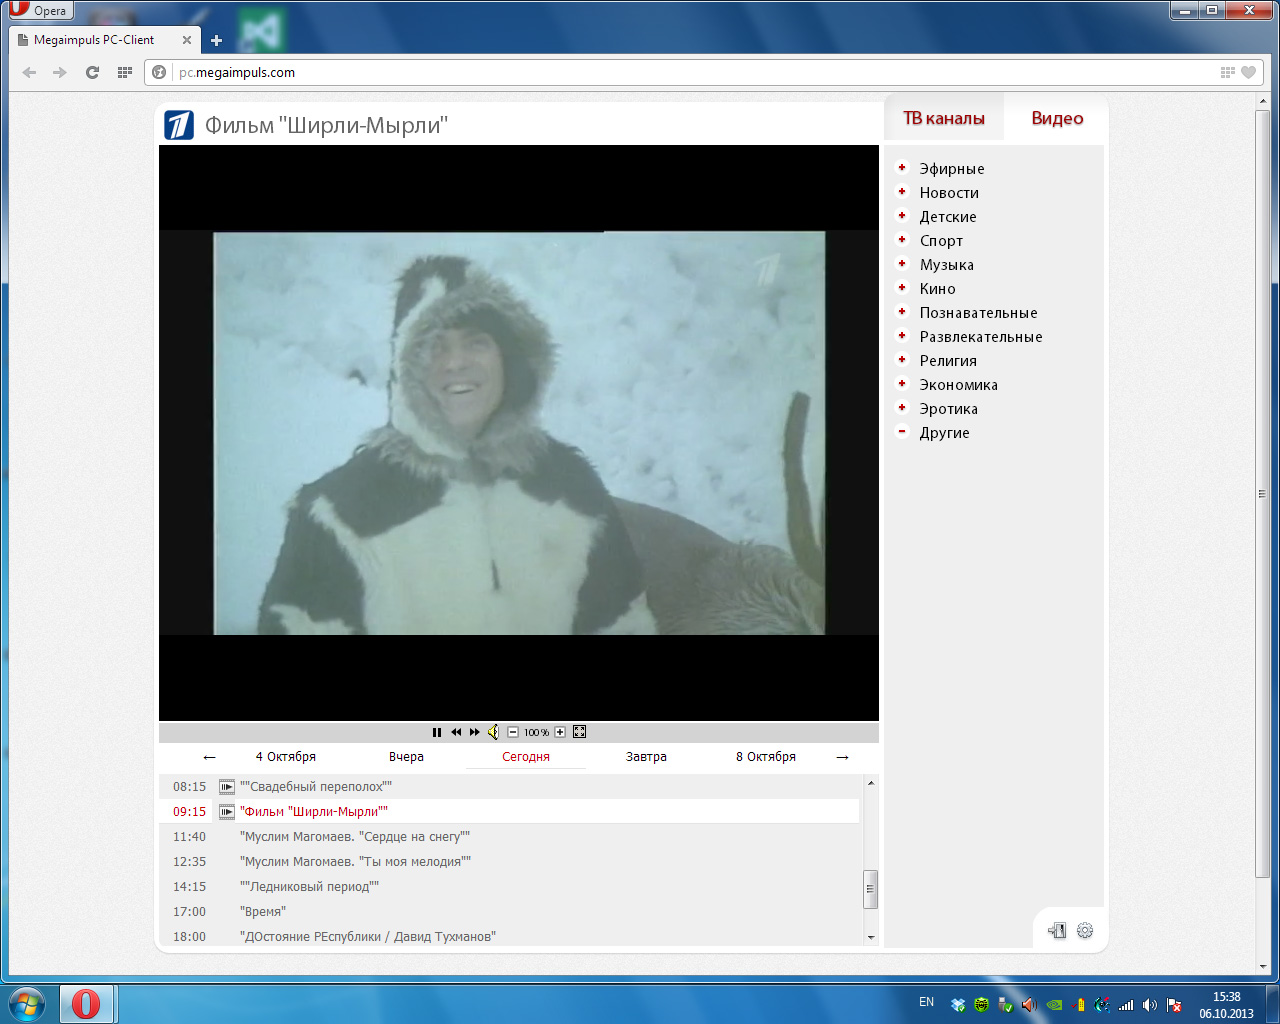Image resolution: width=1280 pixels, height=1024 pixels.
Task: Open a new tab with the plus button
Action: (x=216, y=40)
